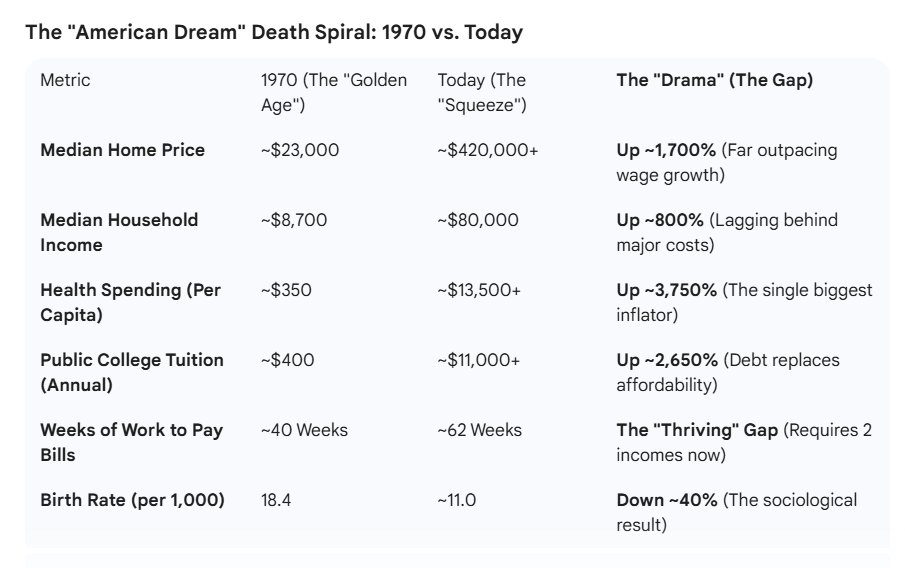Click the Up ~800% gap text
Viewport: 905px width, 568px height.
pyautogui.click(x=660, y=220)
